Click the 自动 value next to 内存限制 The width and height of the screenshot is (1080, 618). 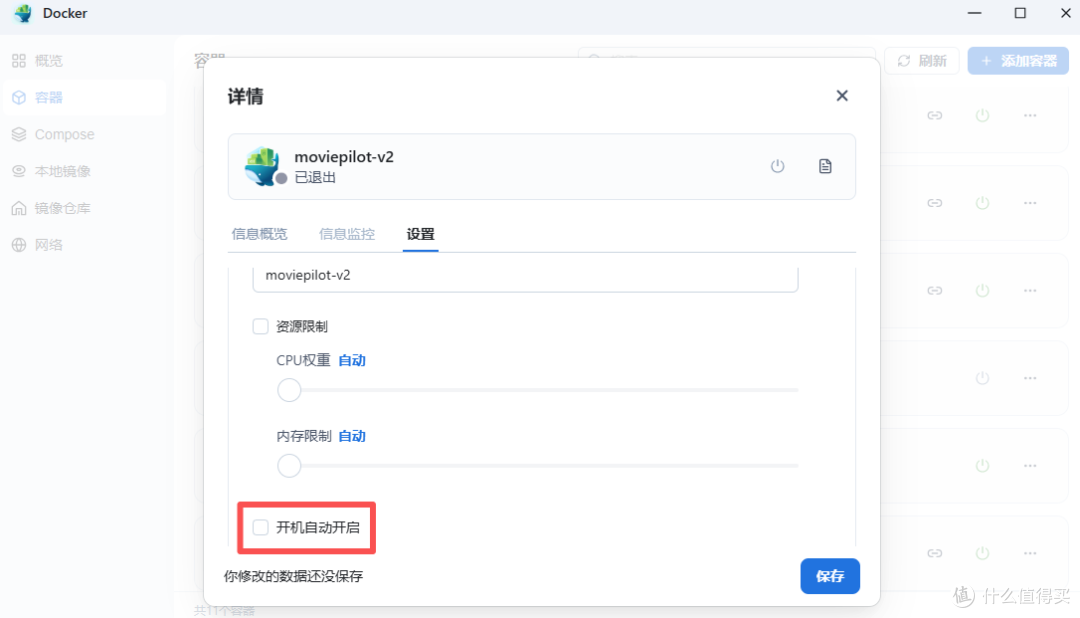coord(352,436)
